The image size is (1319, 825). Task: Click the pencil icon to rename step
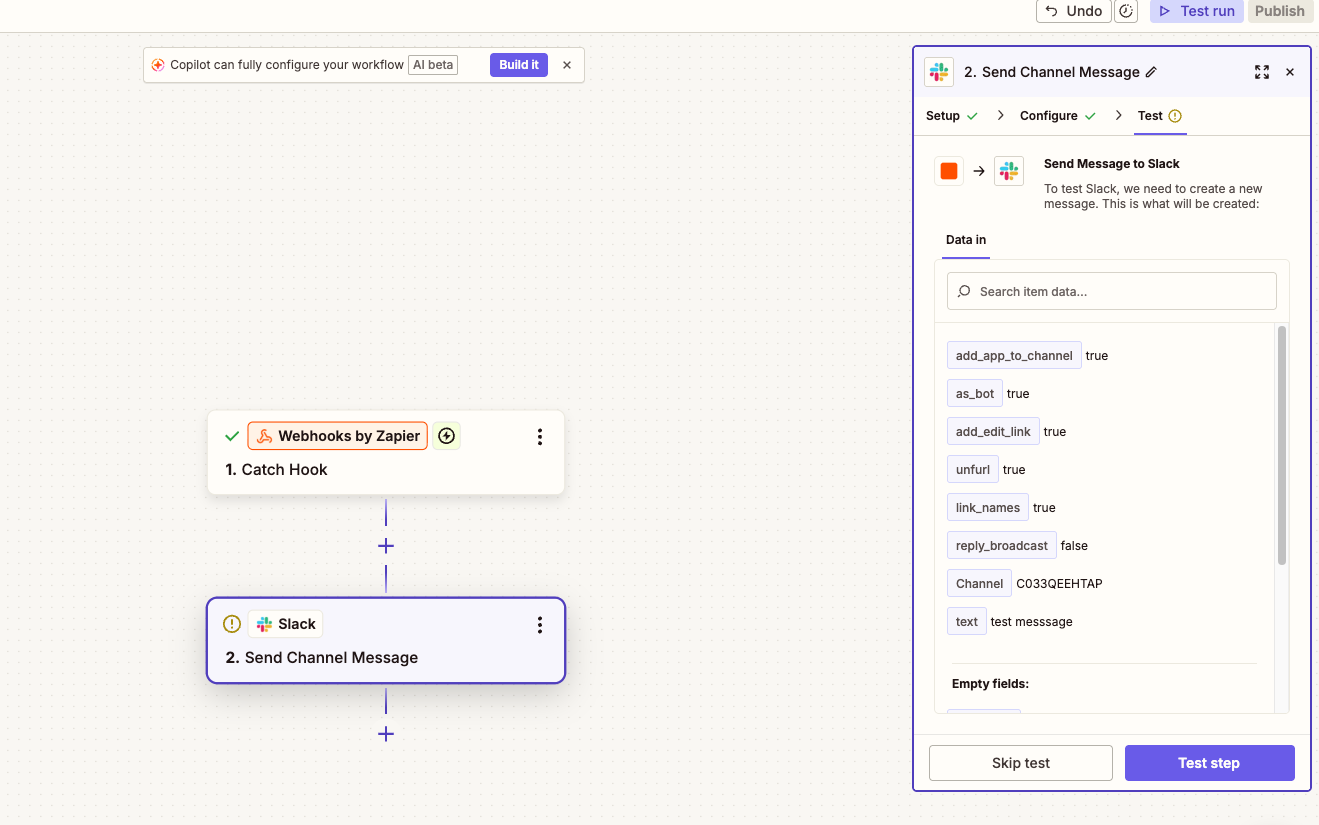coord(1151,72)
